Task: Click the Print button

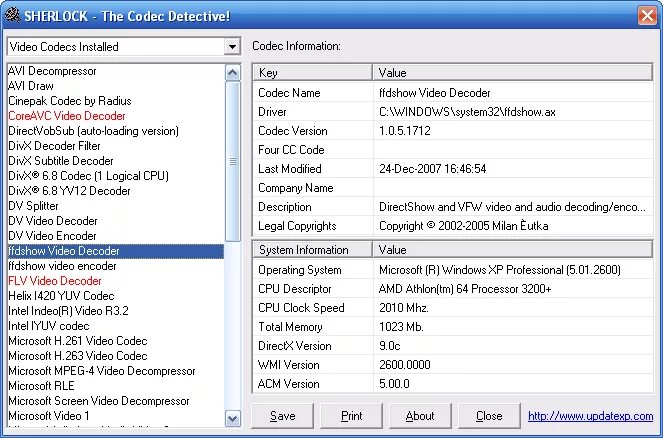Action: (x=351, y=416)
